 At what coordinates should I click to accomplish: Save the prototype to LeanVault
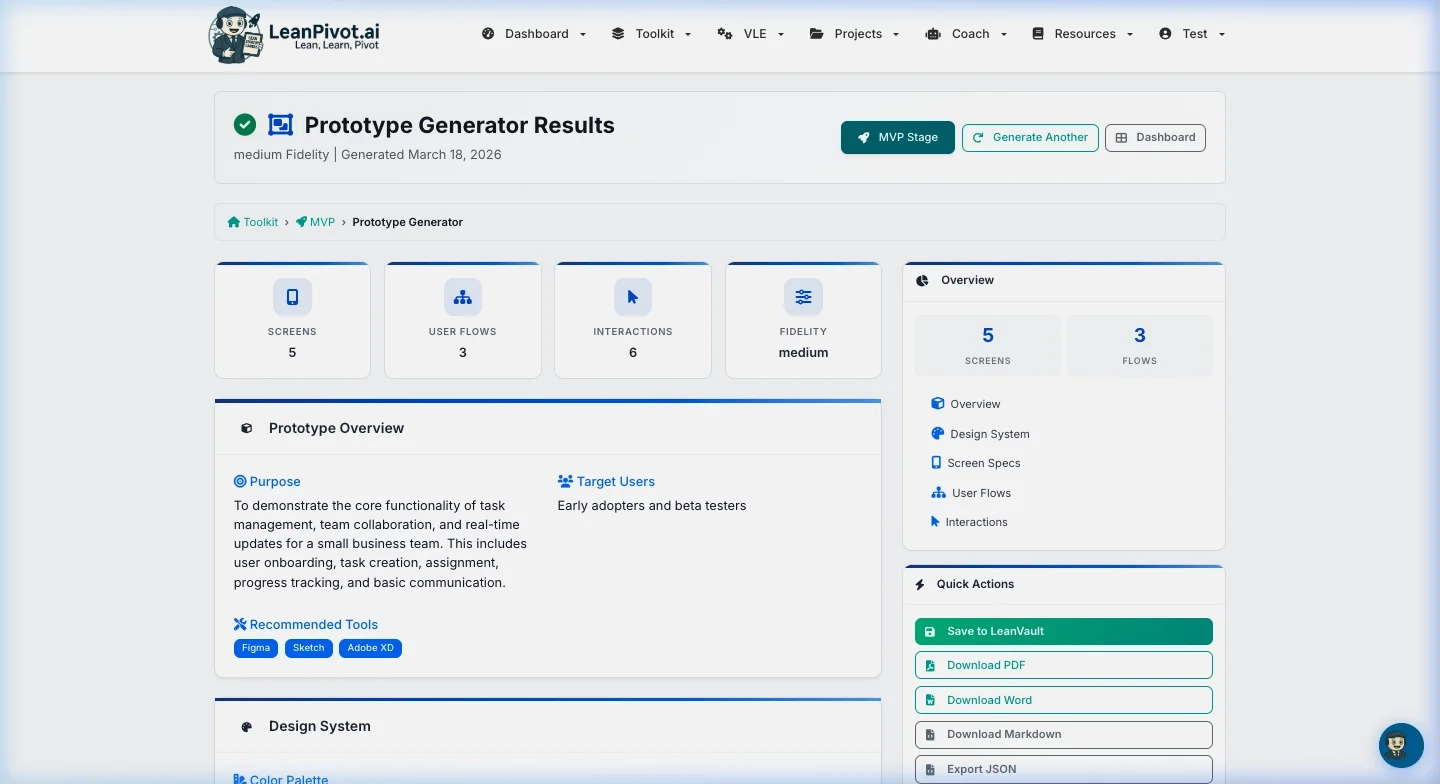1063,631
